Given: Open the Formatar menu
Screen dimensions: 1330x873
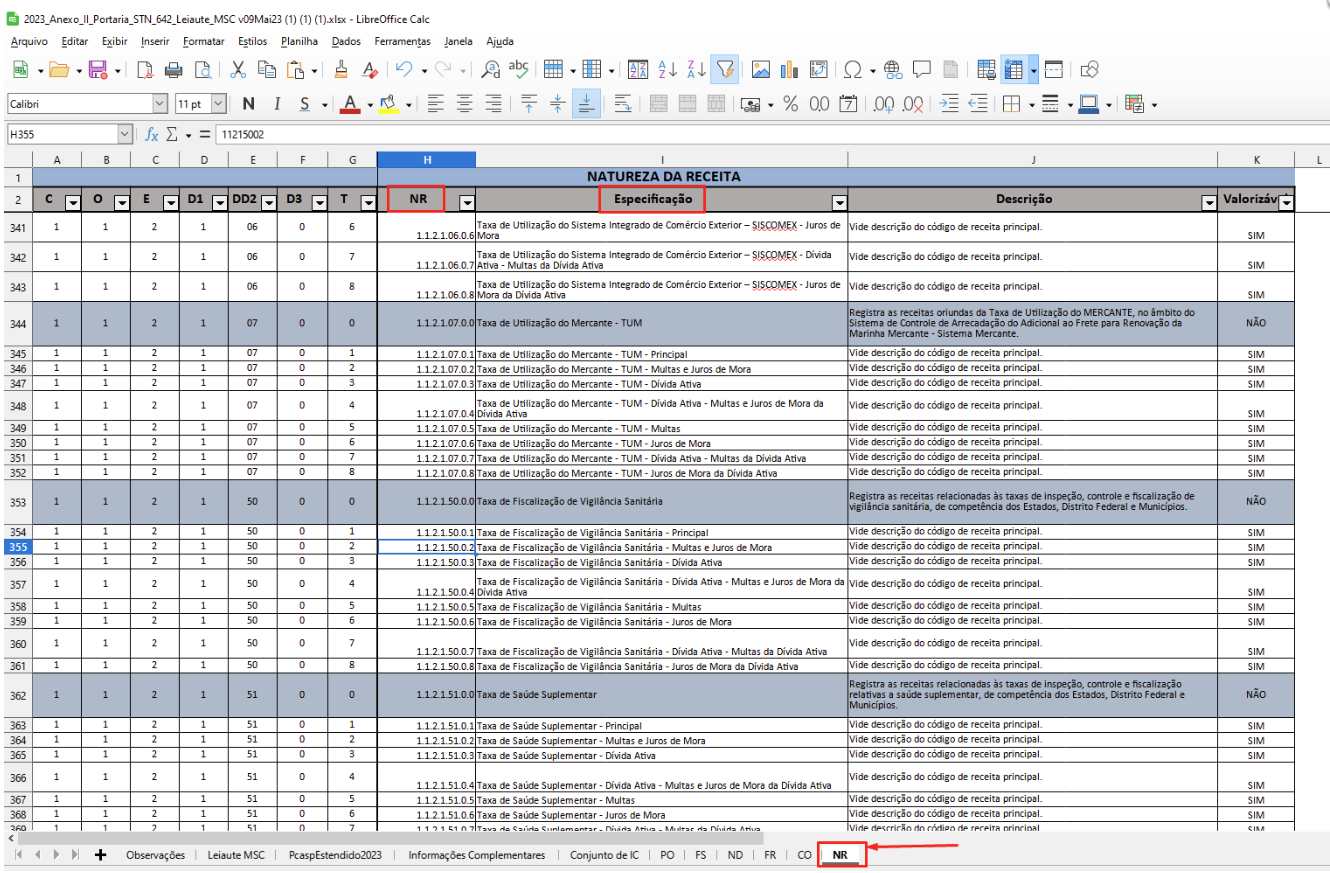Looking at the screenshot, I should pyautogui.click(x=204, y=41).
